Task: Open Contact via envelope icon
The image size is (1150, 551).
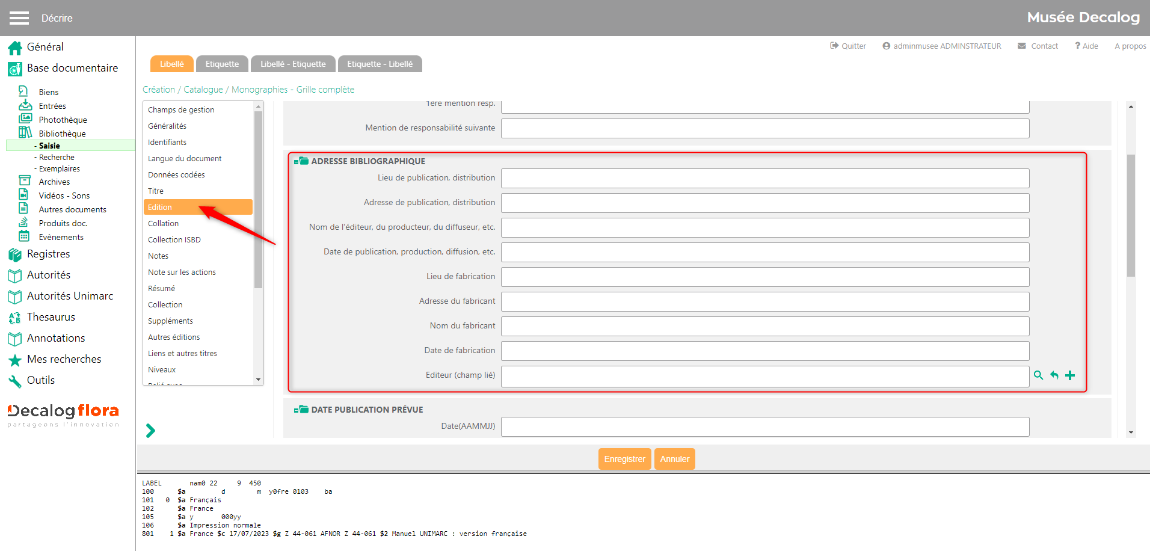Action: point(1021,46)
